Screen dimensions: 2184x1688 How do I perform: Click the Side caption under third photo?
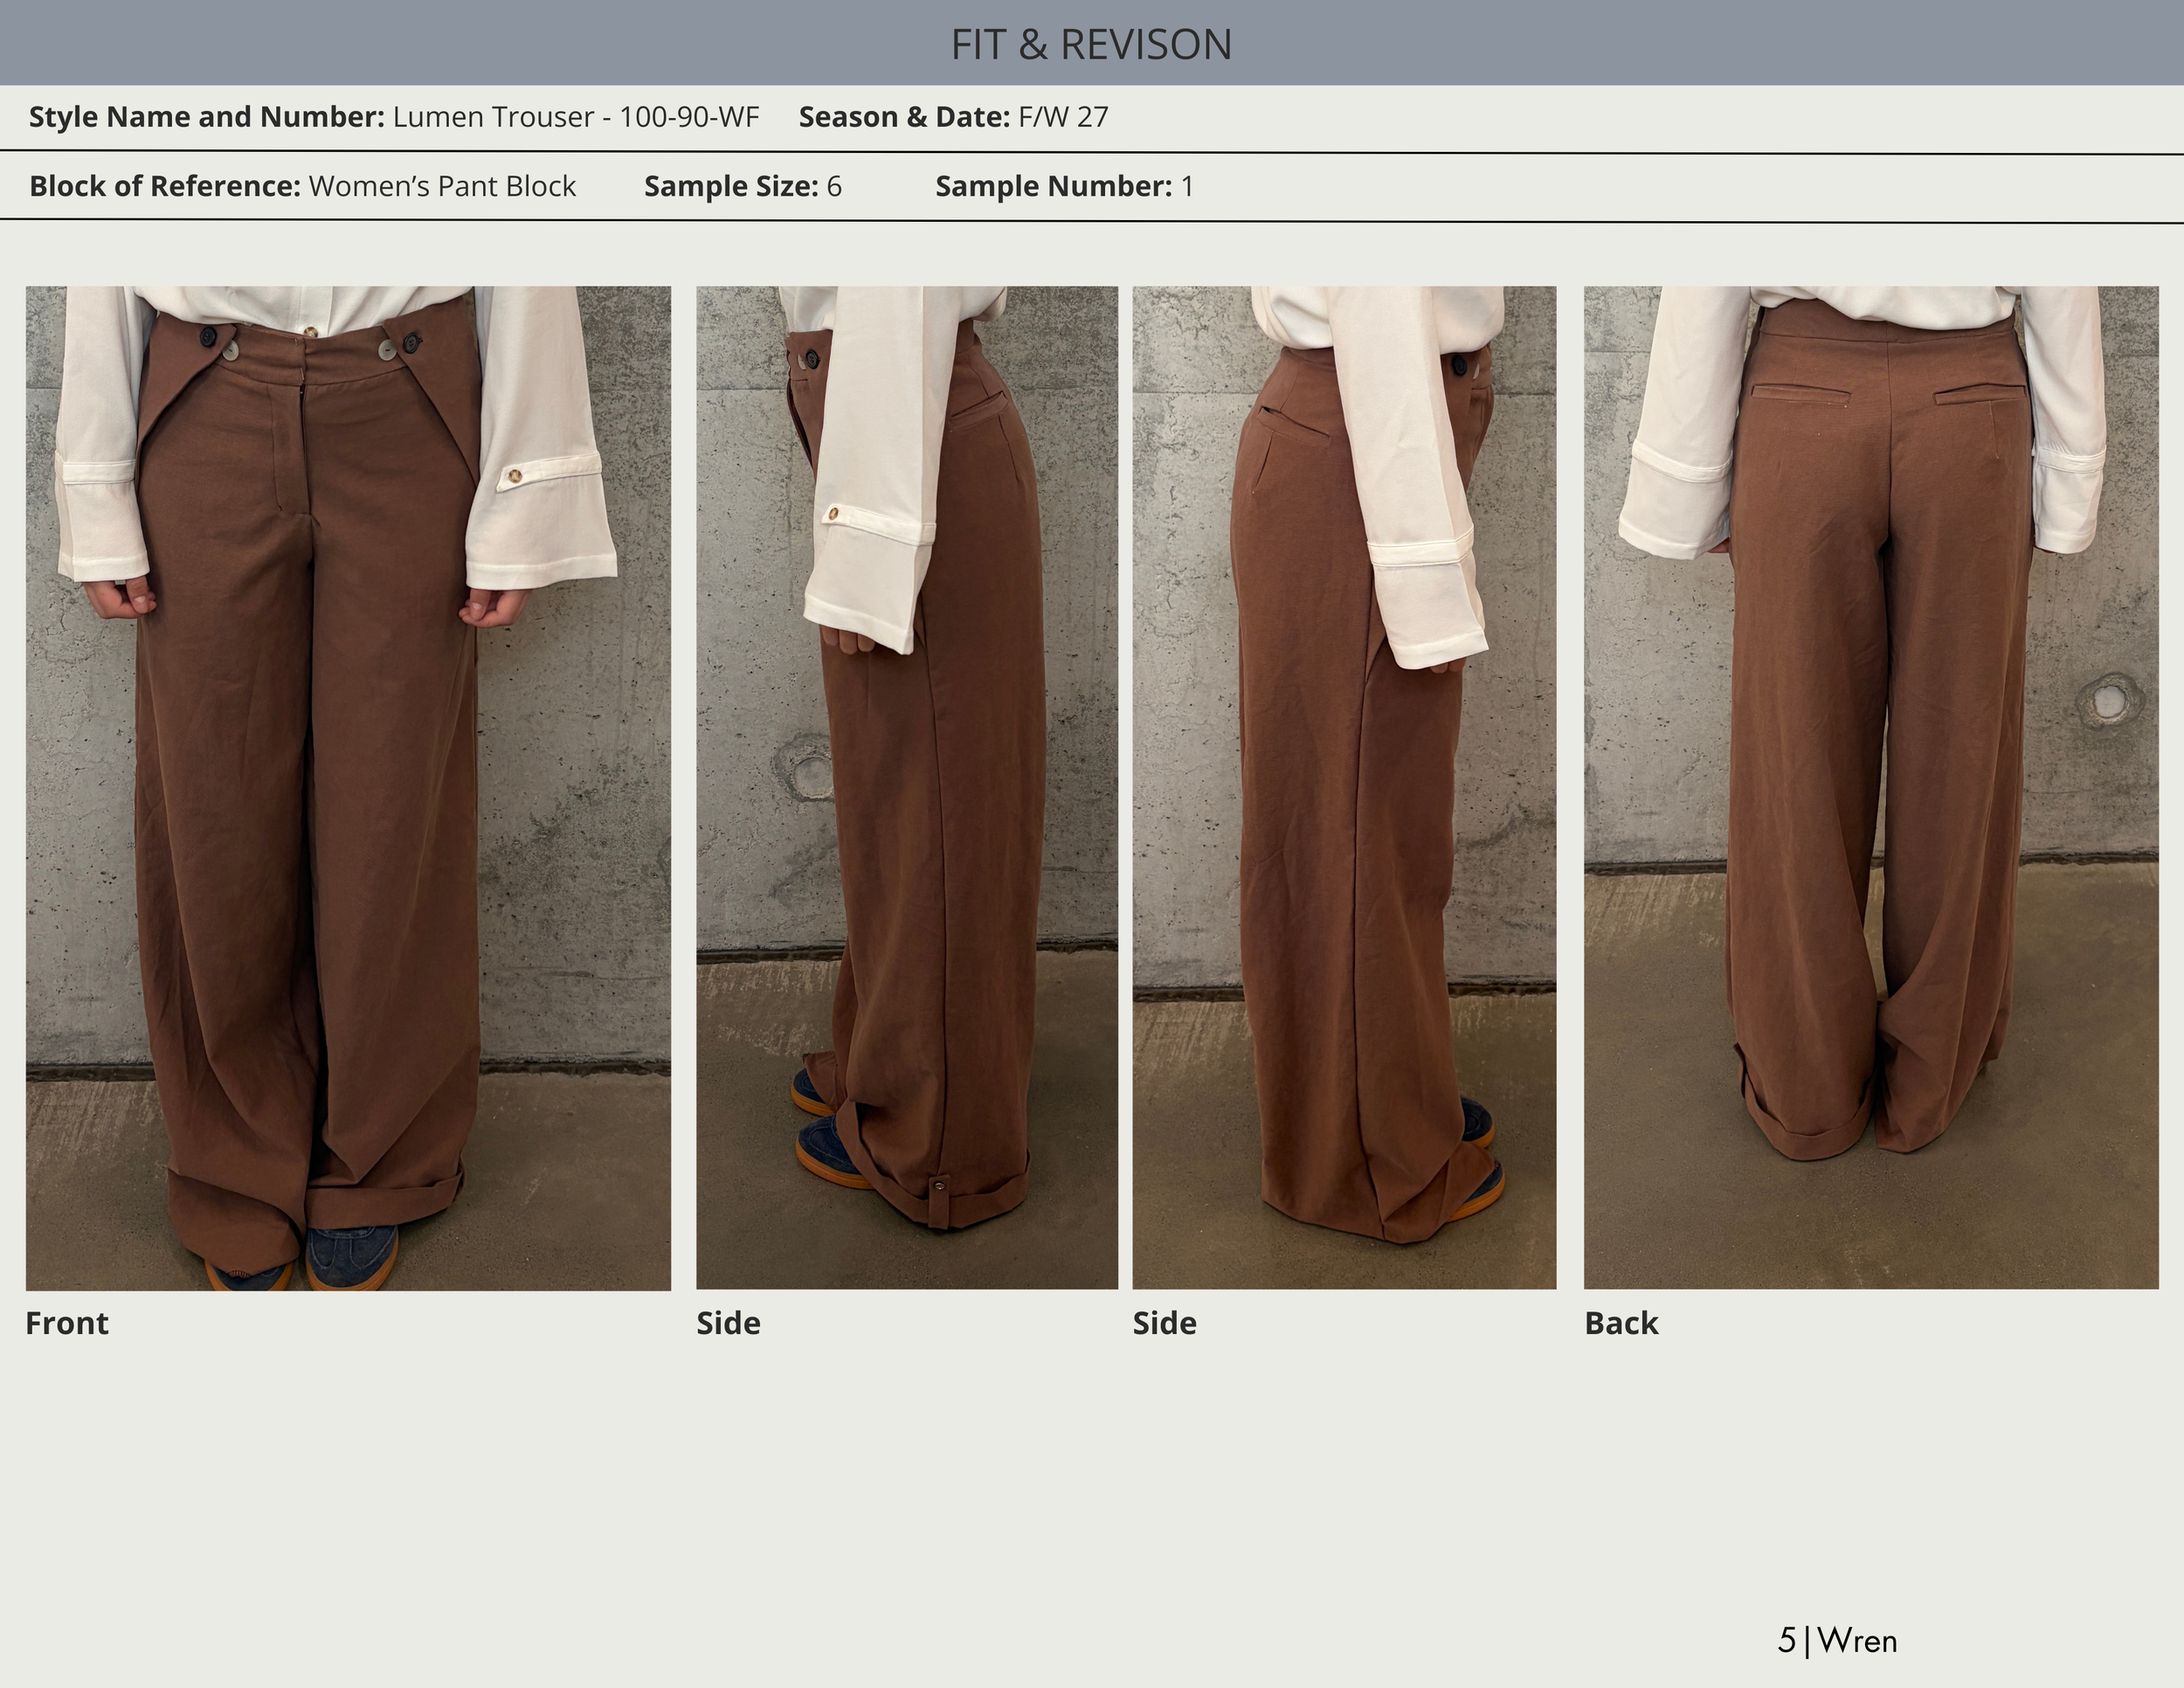(1164, 1323)
